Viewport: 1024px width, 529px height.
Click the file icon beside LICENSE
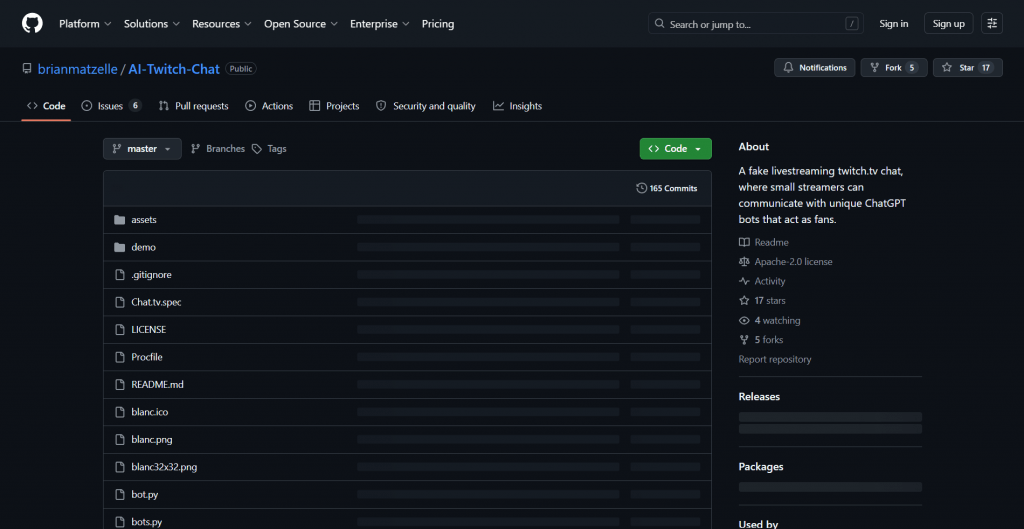(x=120, y=330)
